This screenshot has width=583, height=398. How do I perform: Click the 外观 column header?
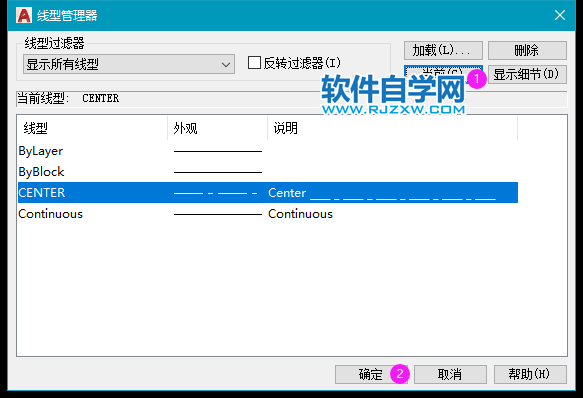pos(218,128)
